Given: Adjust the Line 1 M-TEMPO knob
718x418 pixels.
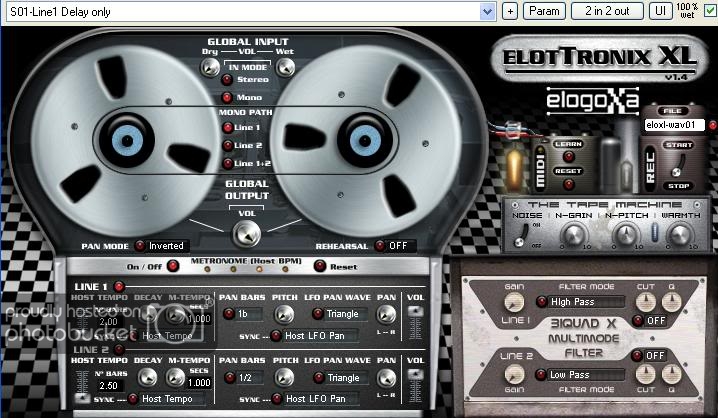Looking at the screenshot, I should tap(175, 315).
